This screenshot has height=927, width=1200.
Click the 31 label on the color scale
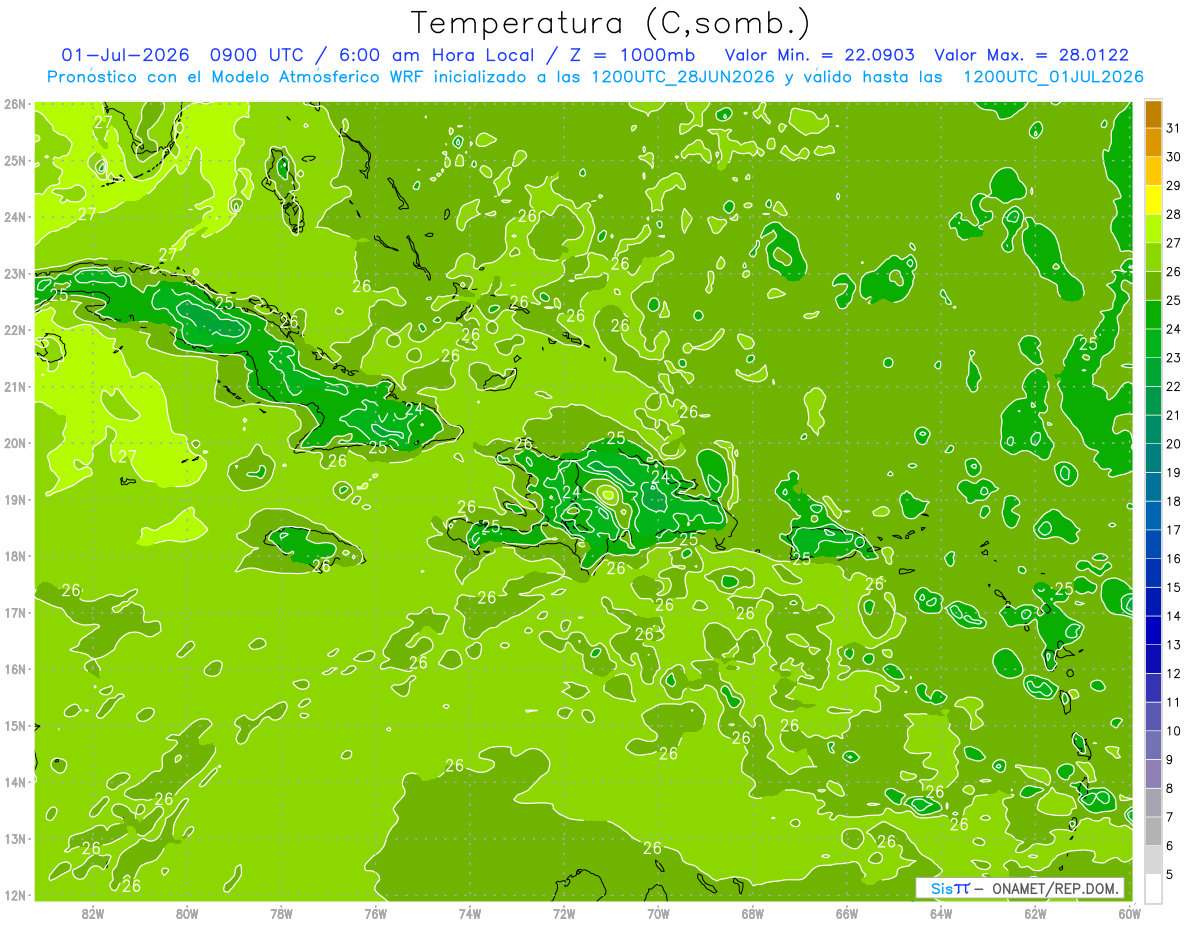pos(1173,128)
